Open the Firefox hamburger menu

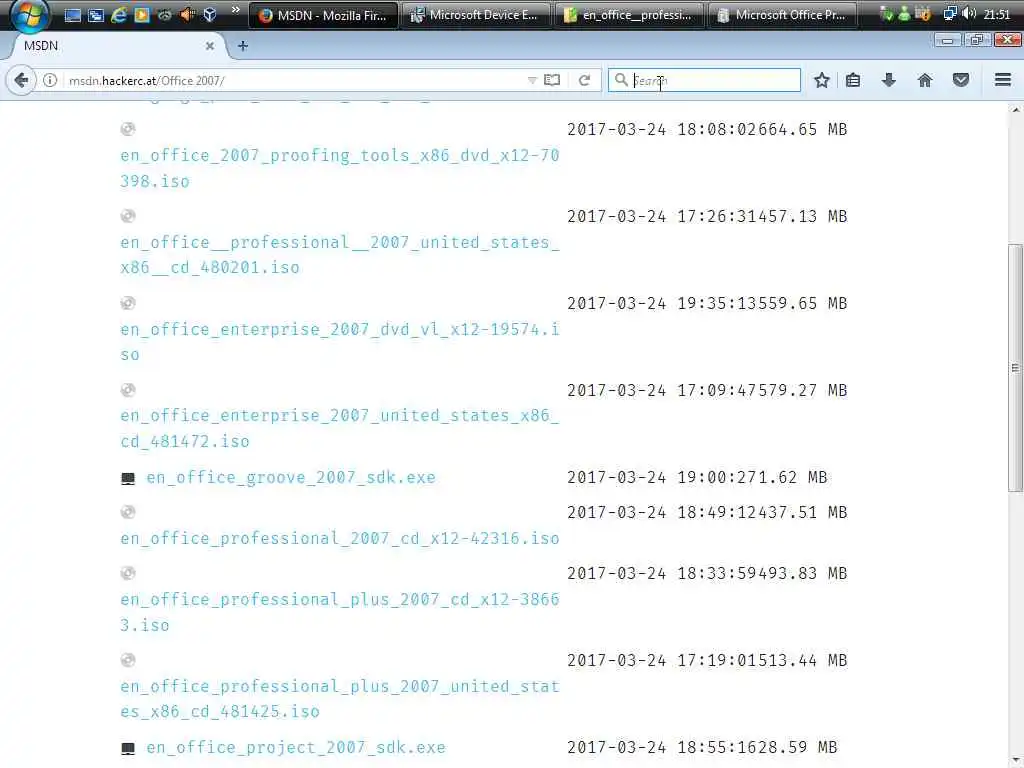point(1003,80)
